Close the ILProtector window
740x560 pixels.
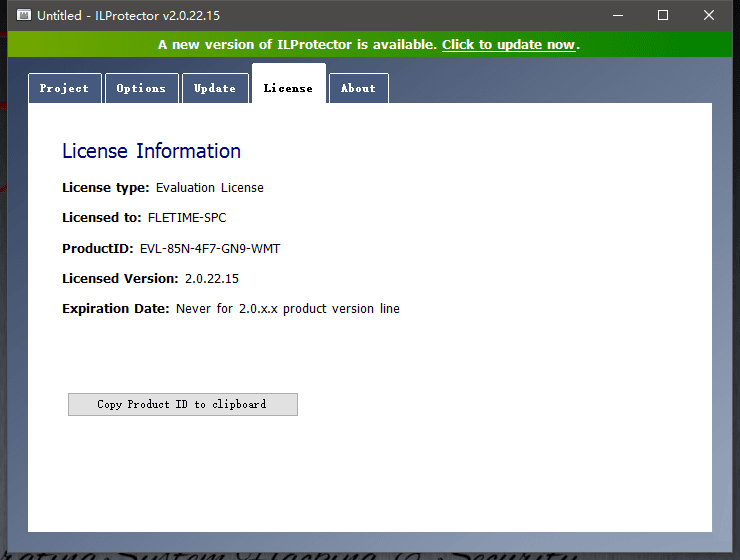tap(709, 15)
